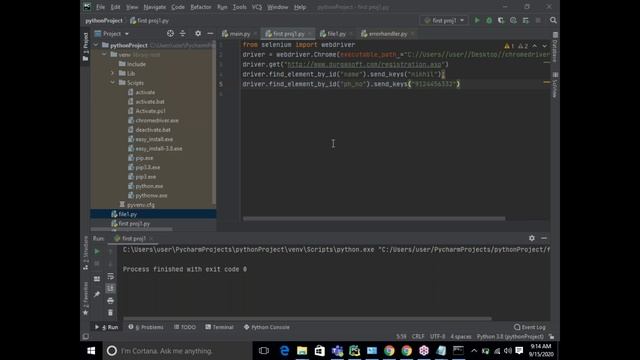
Task: Close the first proj1.py editor tab
Action: (310, 34)
